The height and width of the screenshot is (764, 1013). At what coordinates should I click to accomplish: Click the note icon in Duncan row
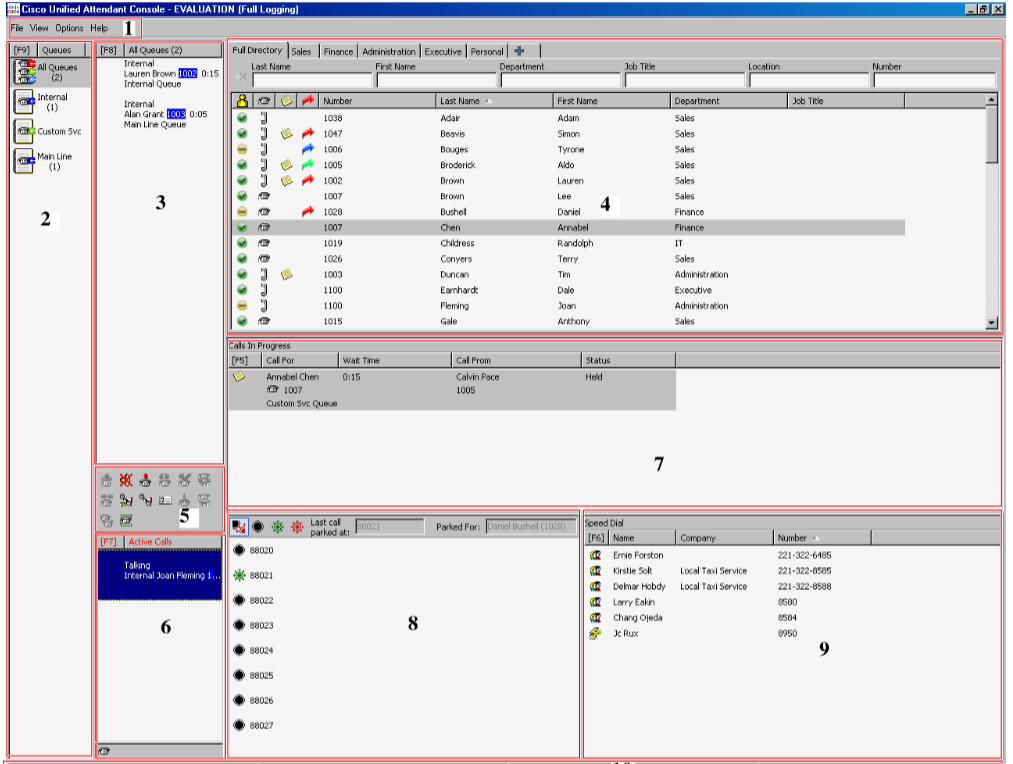(287, 274)
